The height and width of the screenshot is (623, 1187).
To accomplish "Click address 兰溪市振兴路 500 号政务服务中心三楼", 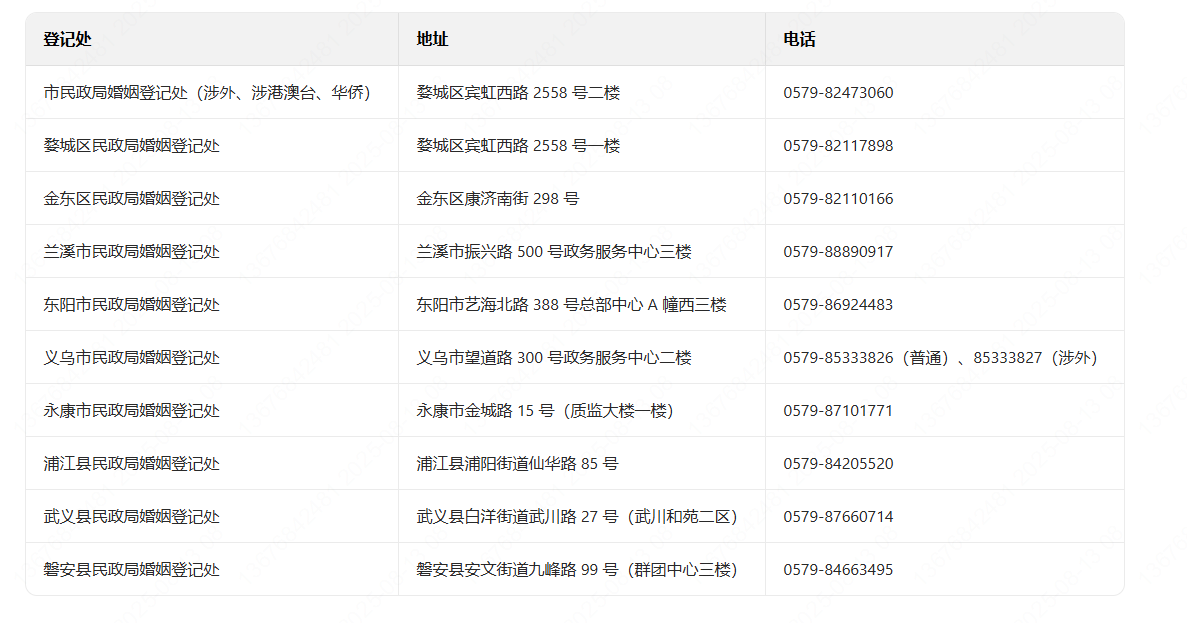I will 553,251.
